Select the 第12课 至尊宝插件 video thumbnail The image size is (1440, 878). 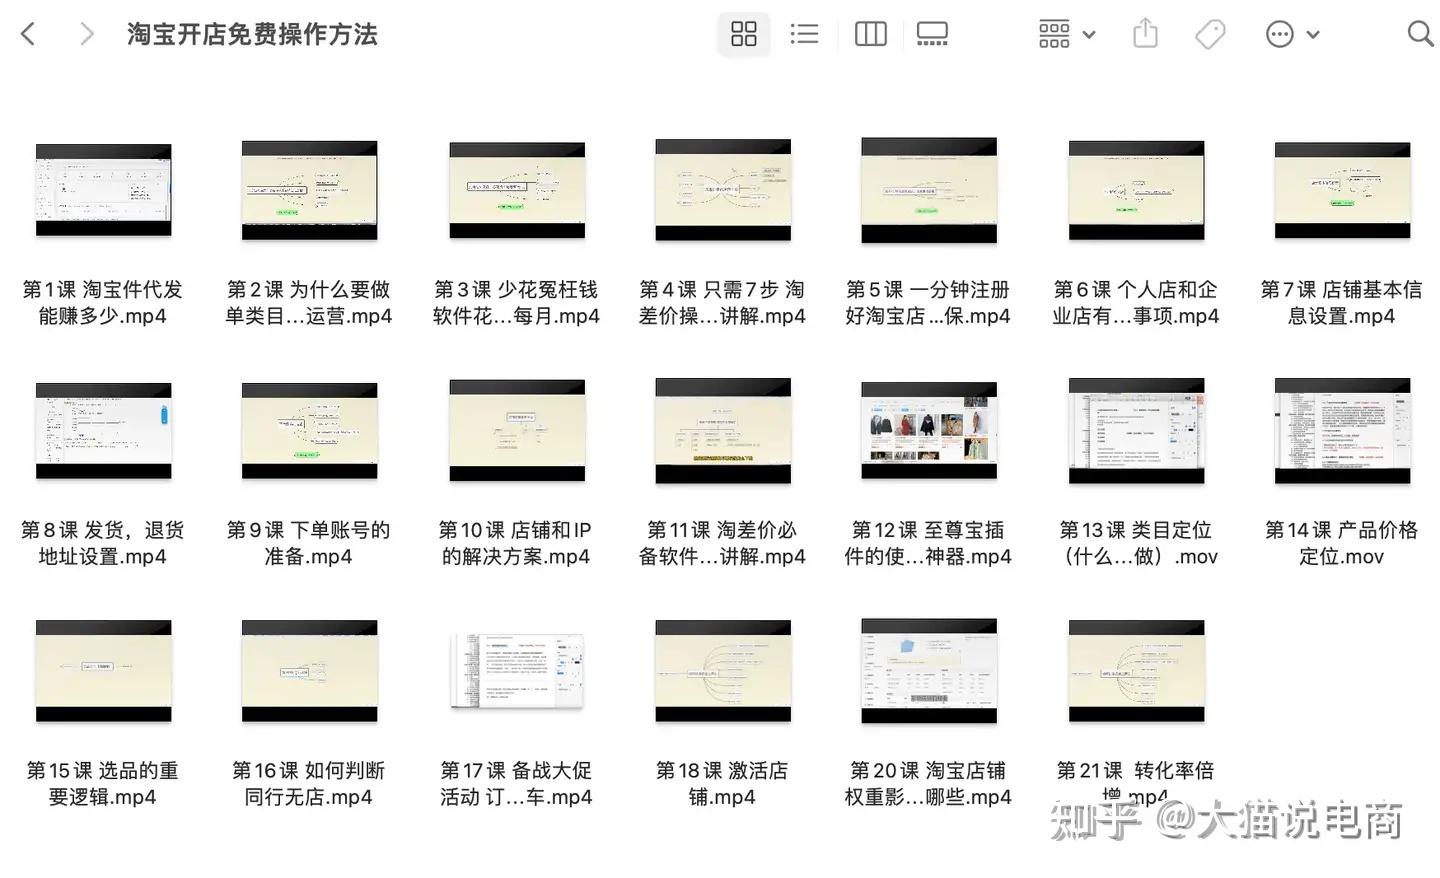tap(929, 431)
